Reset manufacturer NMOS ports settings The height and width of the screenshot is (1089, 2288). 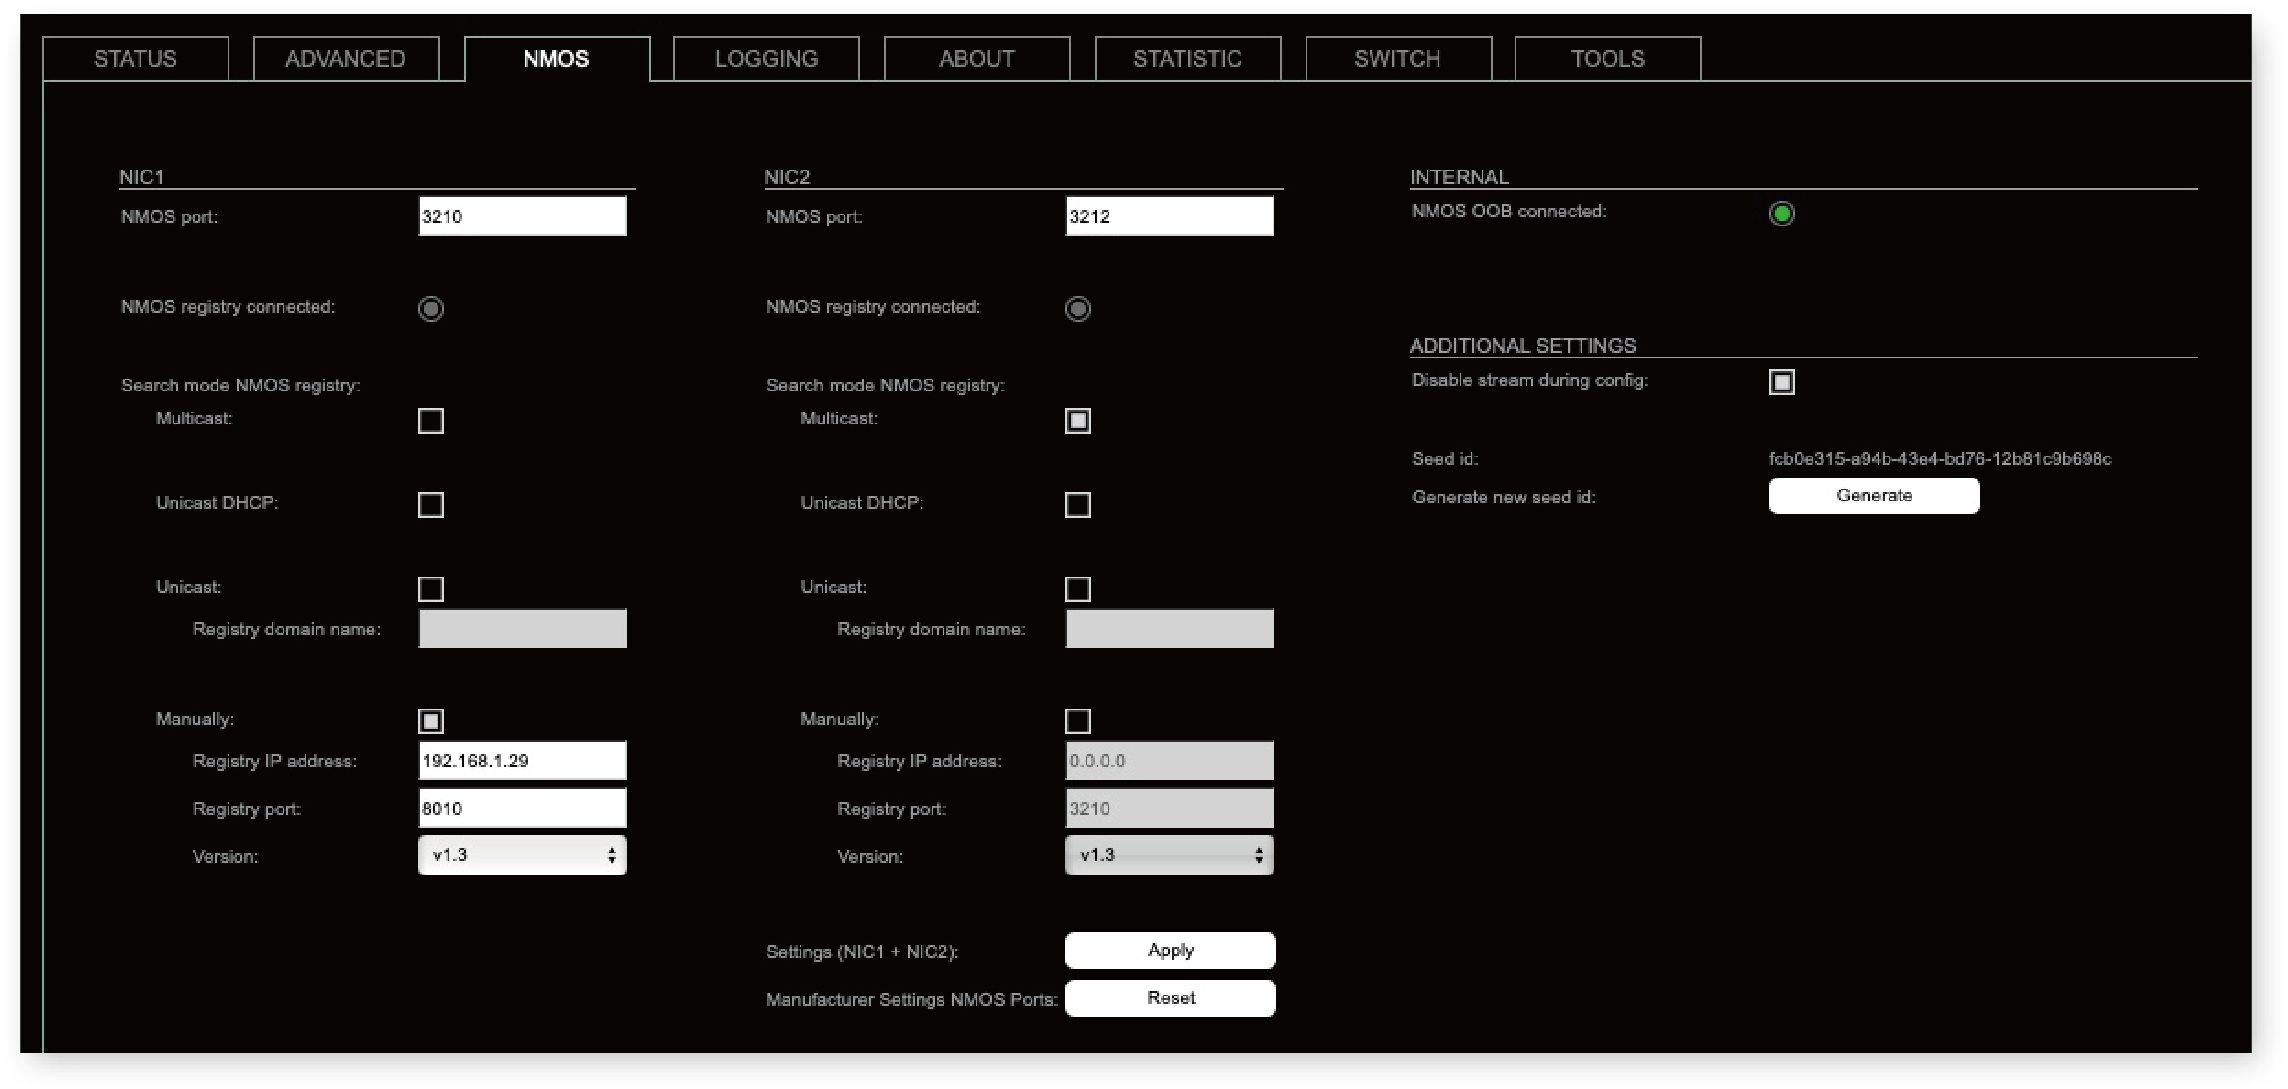tap(1171, 999)
